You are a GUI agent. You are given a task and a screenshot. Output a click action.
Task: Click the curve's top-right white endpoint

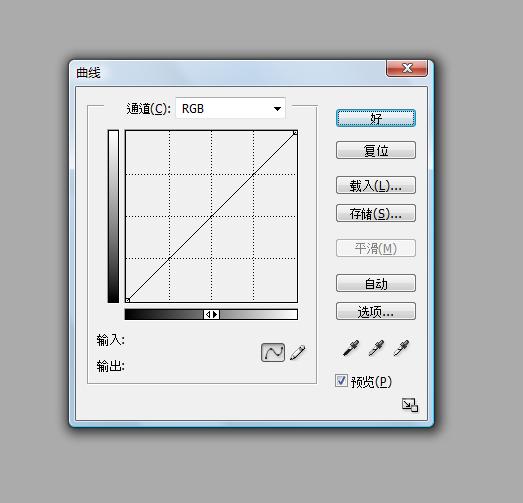coord(295,133)
